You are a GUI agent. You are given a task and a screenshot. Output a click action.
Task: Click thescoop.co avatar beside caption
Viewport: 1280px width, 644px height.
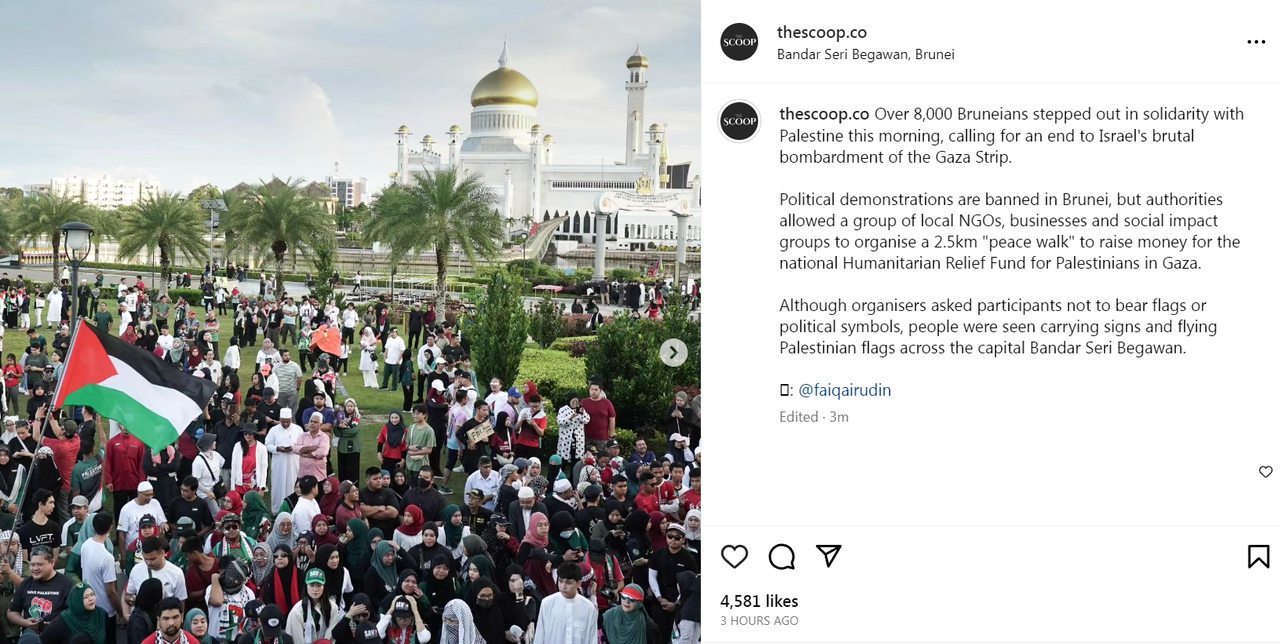[740, 121]
